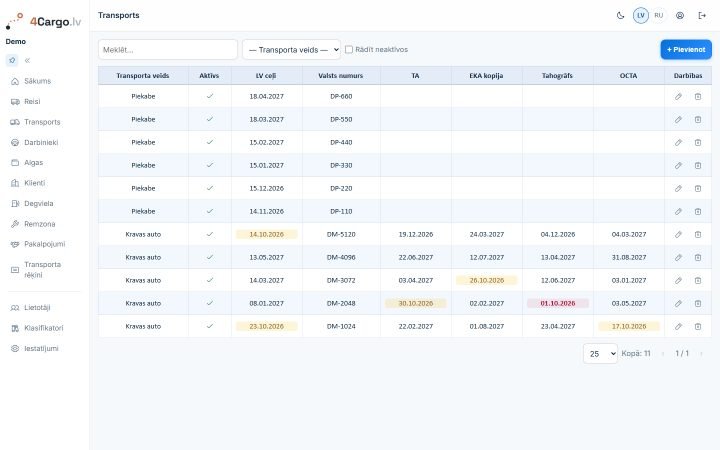Click the Pievienot button
This screenshot has width=720, height=450.
[686, 50]
